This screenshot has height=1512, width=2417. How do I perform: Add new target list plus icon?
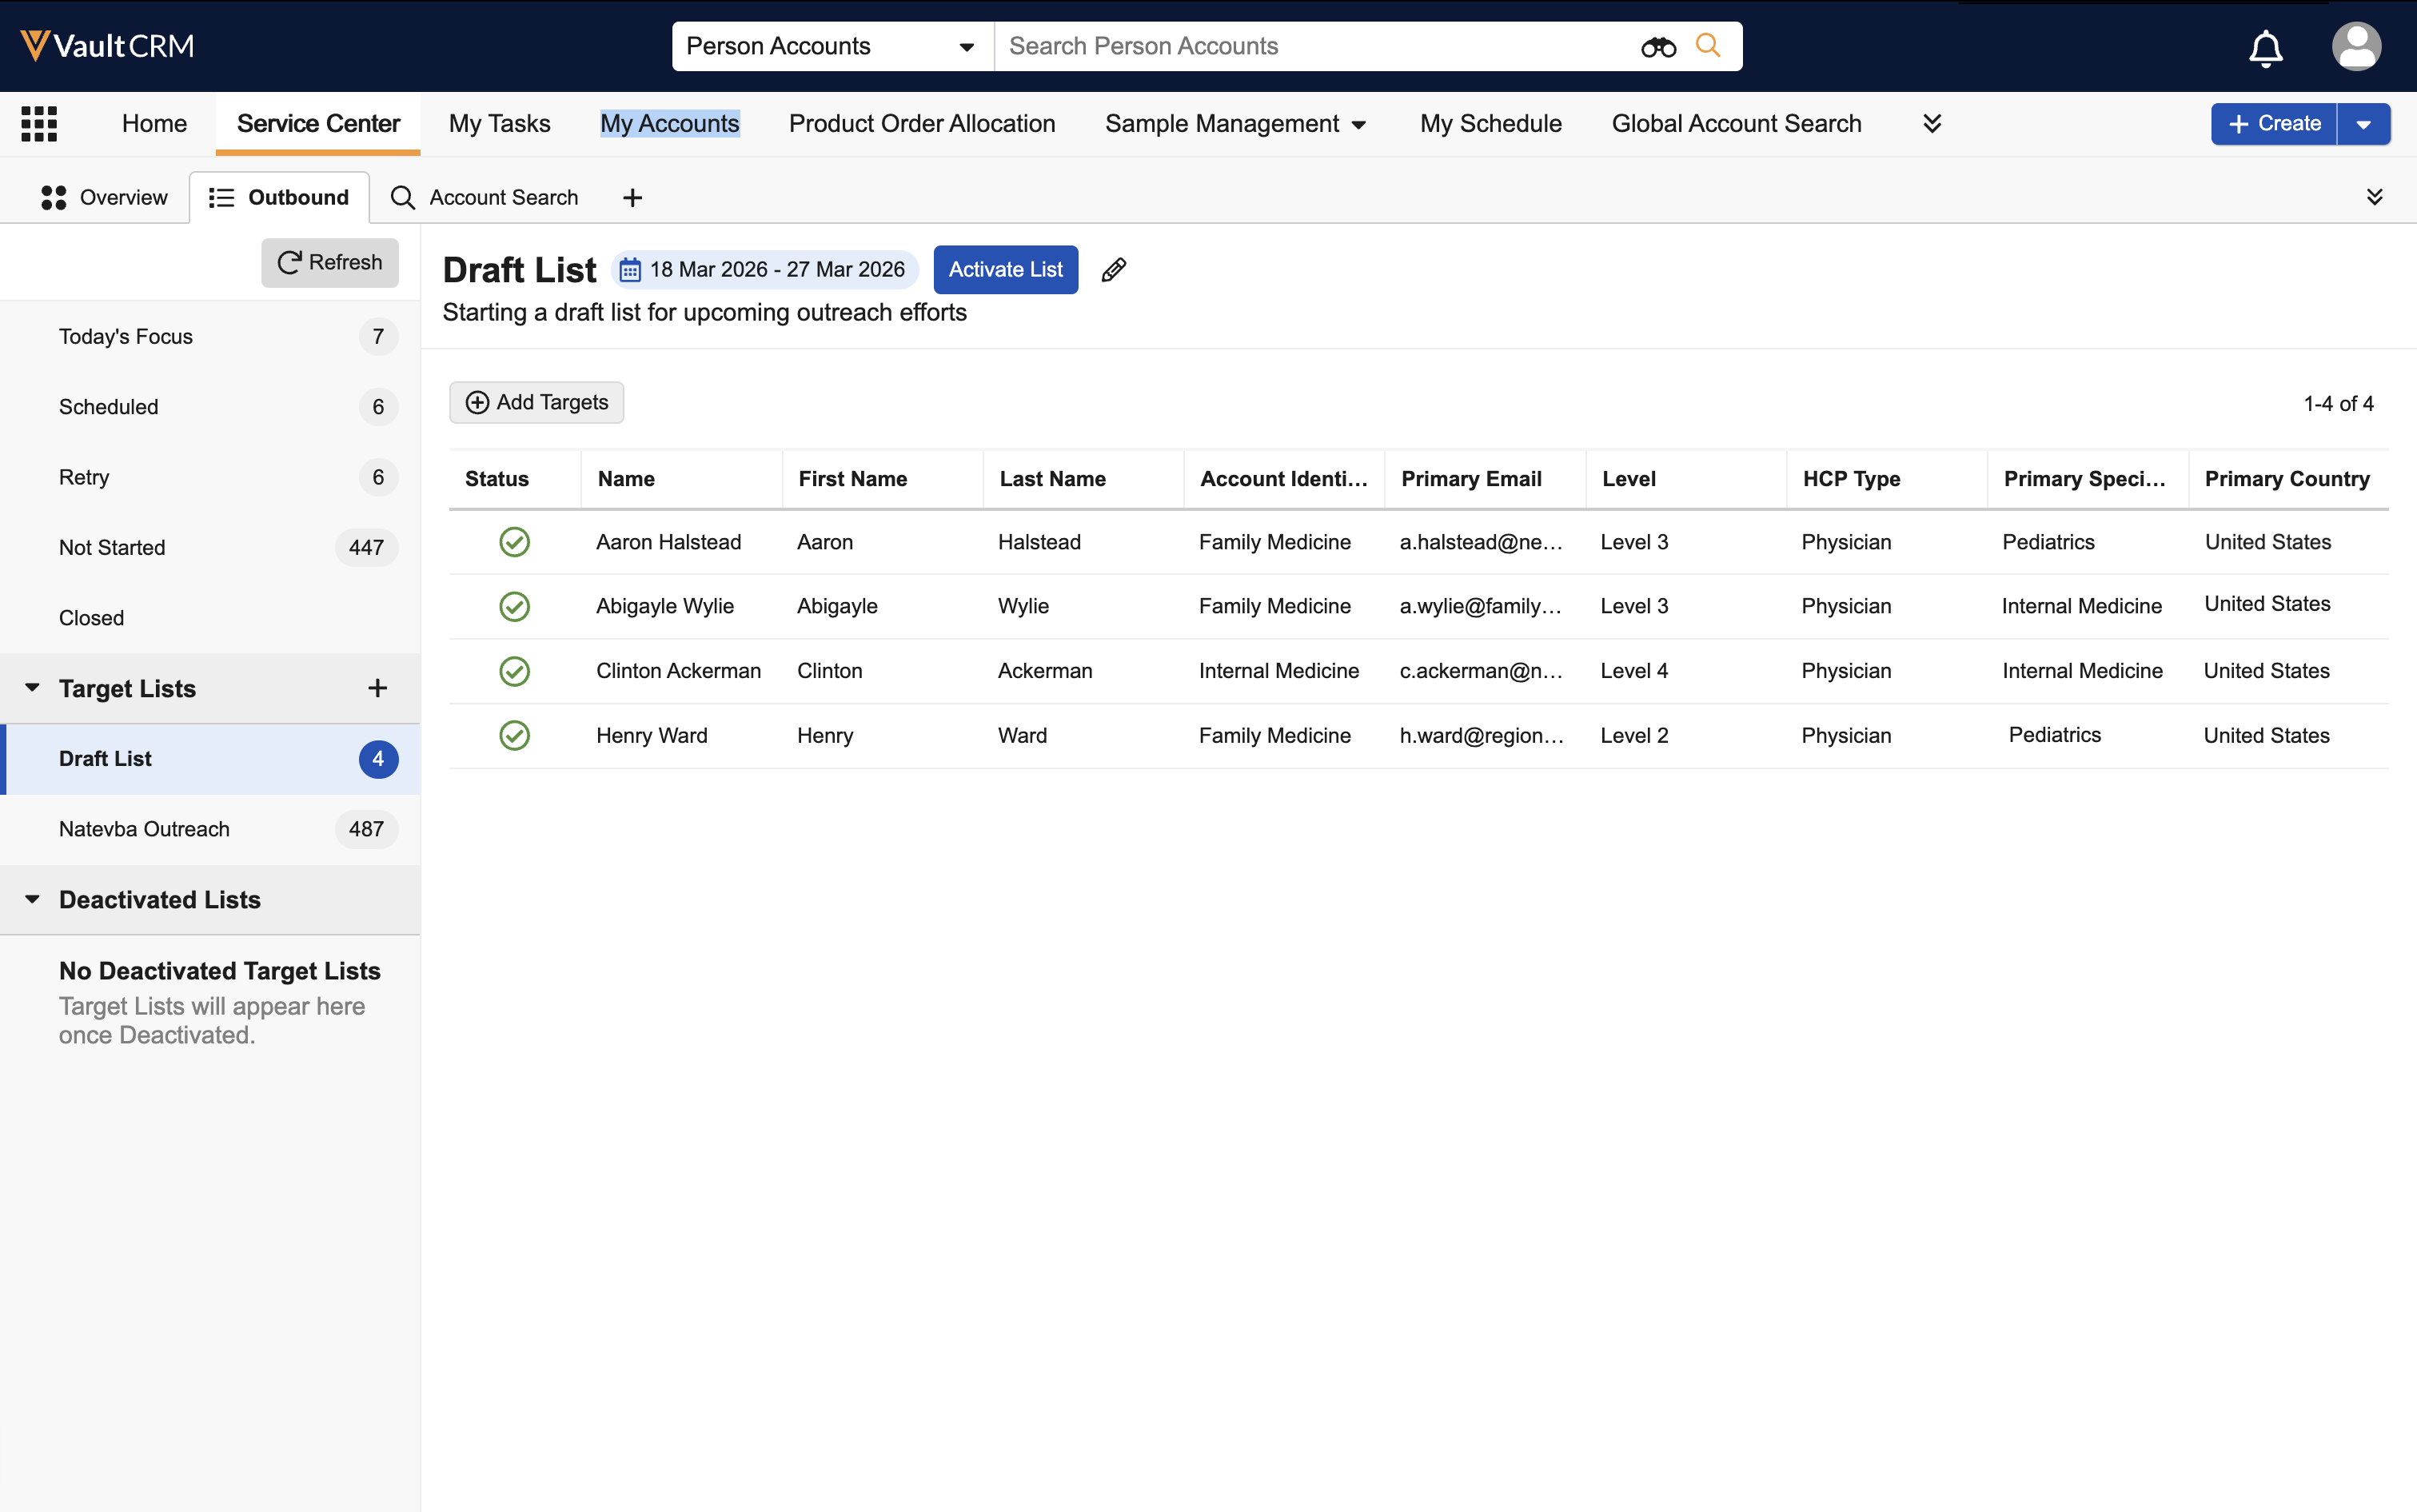coord(377,688)
